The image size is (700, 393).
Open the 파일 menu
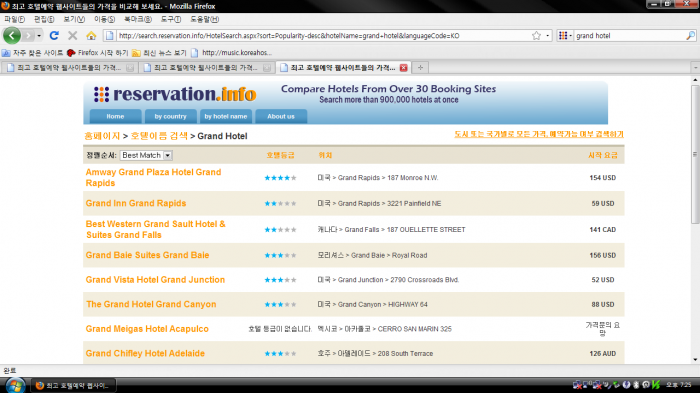click(x=14, y=19)
